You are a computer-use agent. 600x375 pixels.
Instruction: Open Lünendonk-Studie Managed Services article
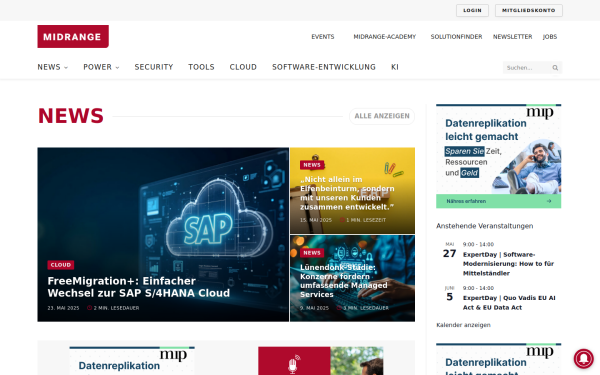(x=343, y=281)
